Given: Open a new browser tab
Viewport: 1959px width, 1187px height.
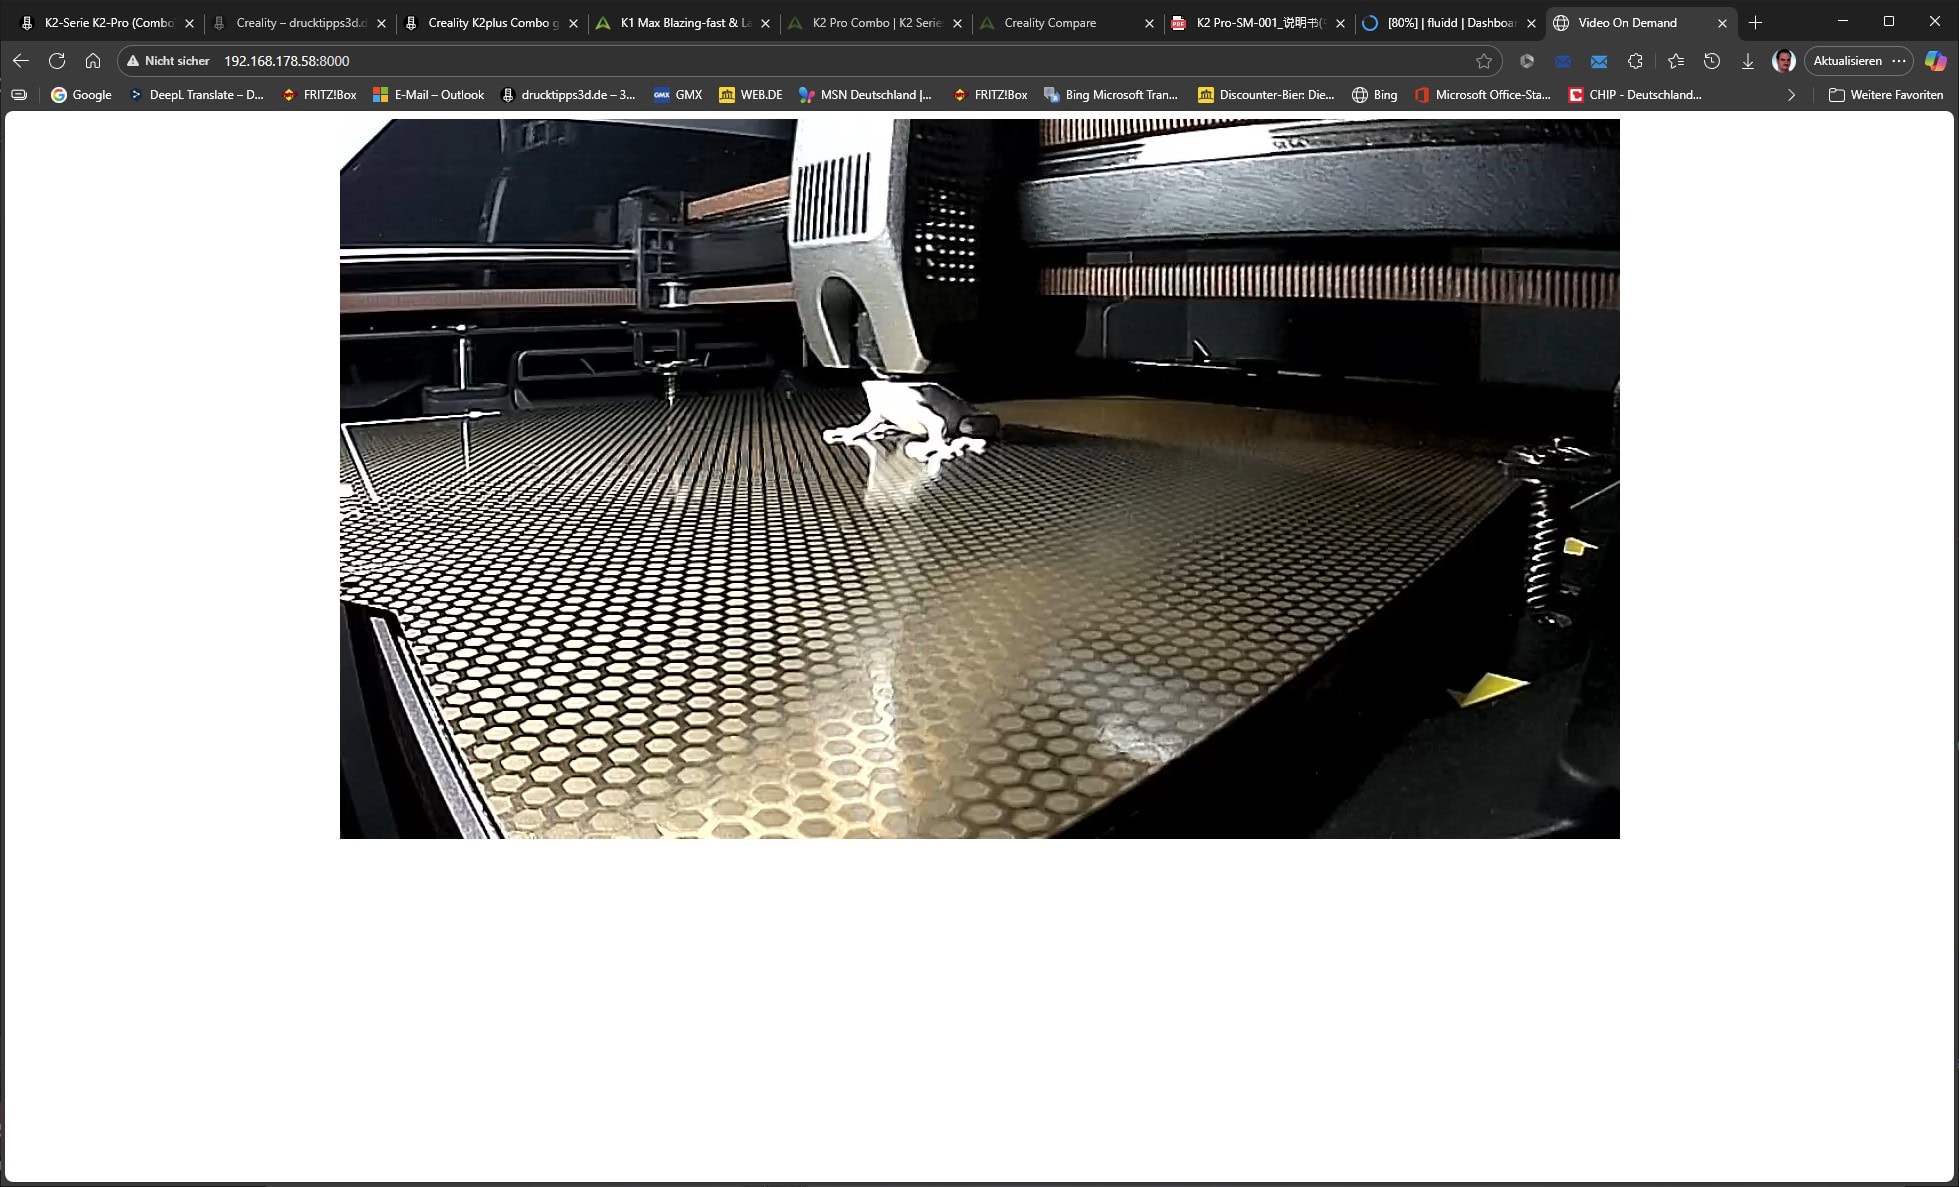Looking at the screenshot, I should coord(1755,23).
